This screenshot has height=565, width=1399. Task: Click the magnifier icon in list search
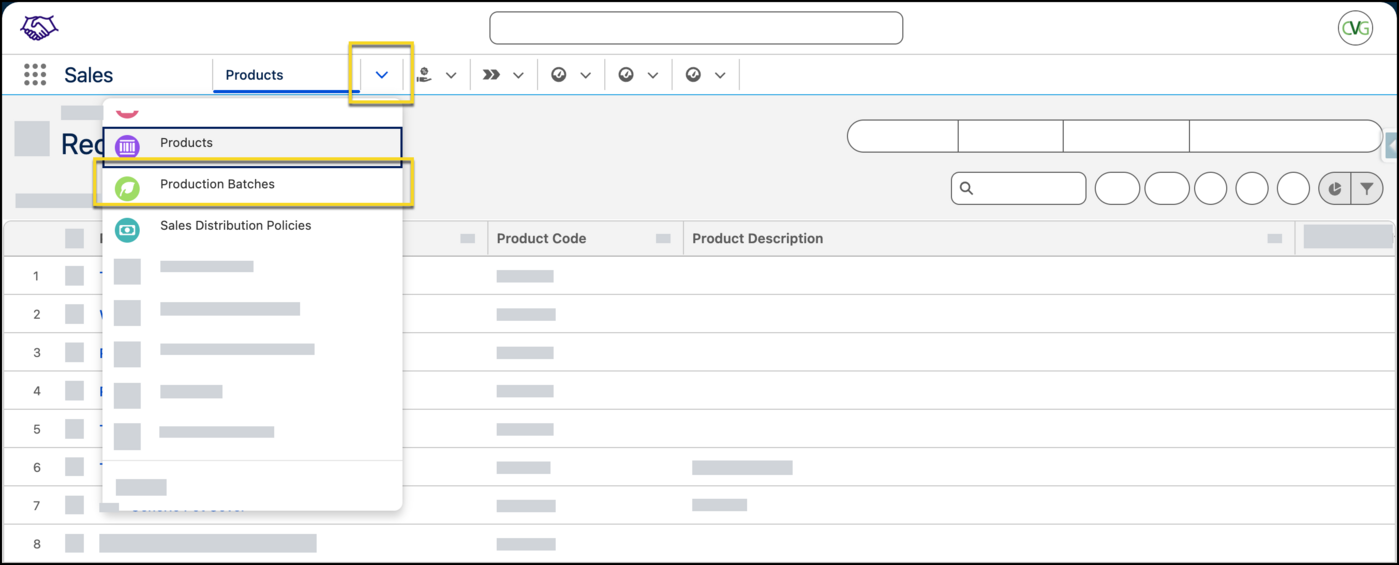tap(967, 188)
